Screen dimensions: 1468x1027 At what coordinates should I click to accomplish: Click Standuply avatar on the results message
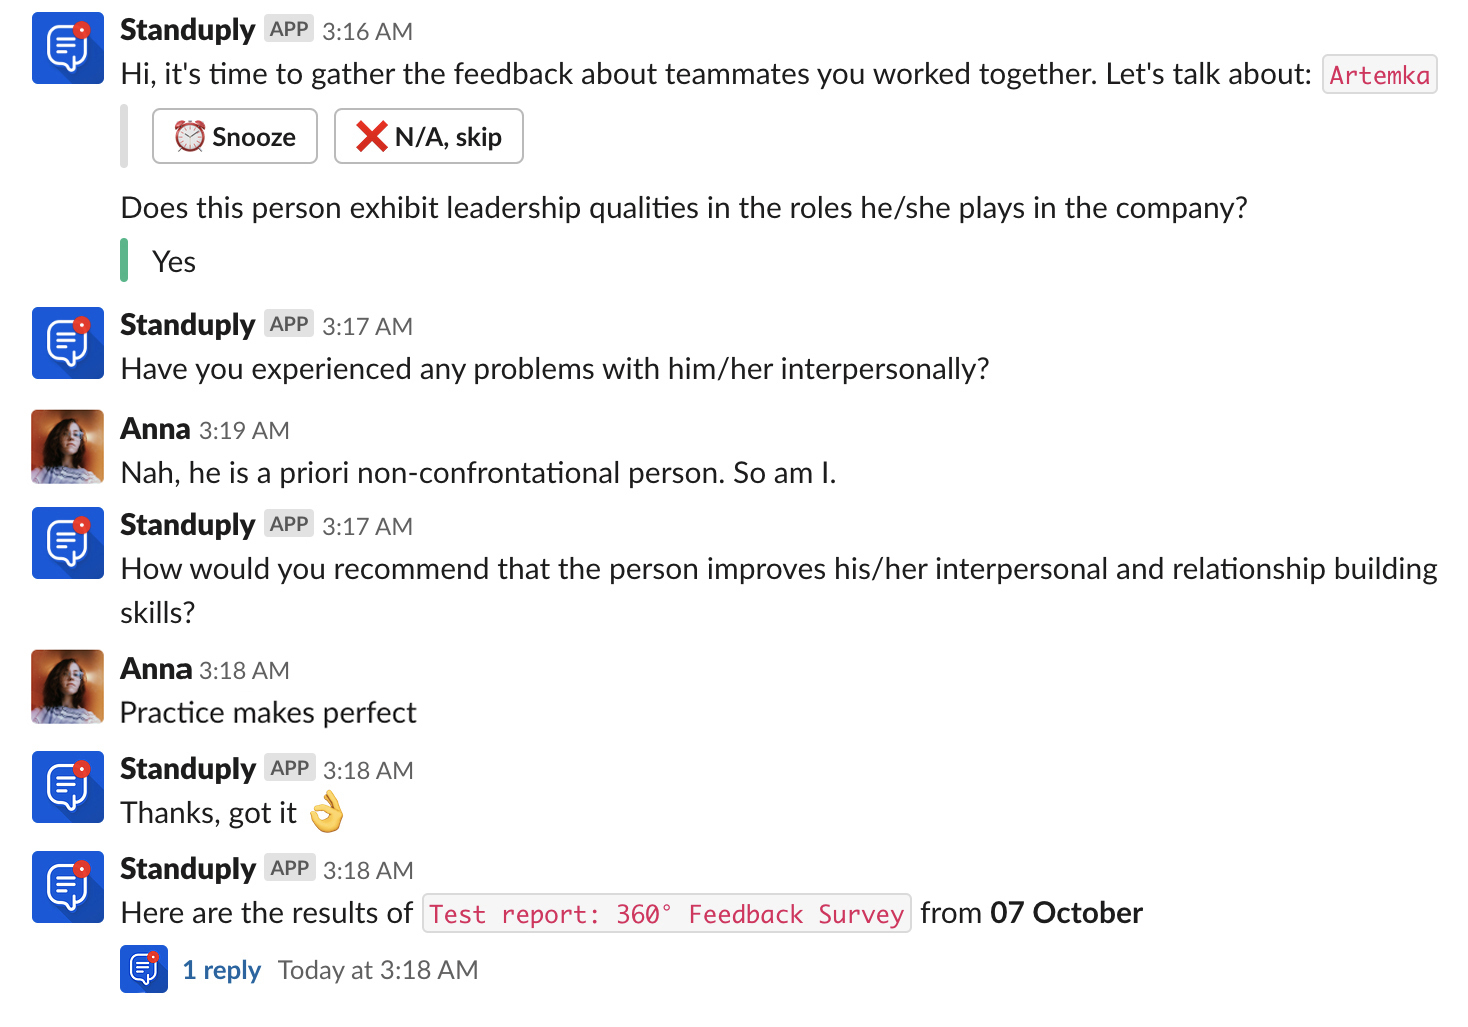pos(68,887)
